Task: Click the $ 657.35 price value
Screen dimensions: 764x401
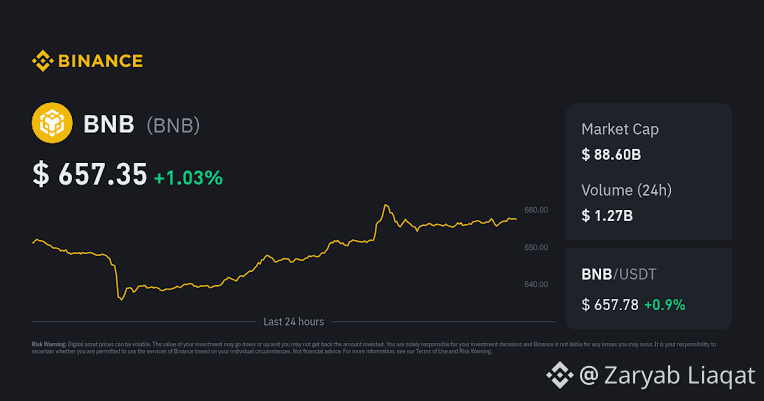Action: coord(90,174)
